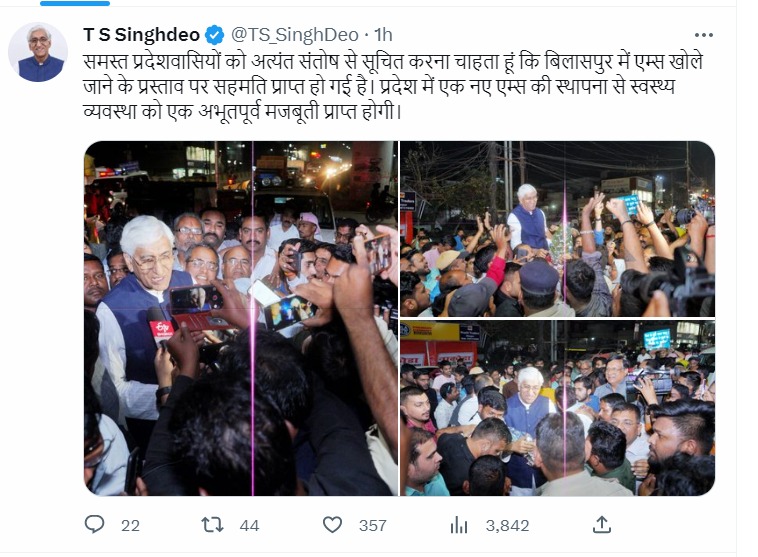Open T S Singhdeo profile avatar

click(x=38, y=52)
